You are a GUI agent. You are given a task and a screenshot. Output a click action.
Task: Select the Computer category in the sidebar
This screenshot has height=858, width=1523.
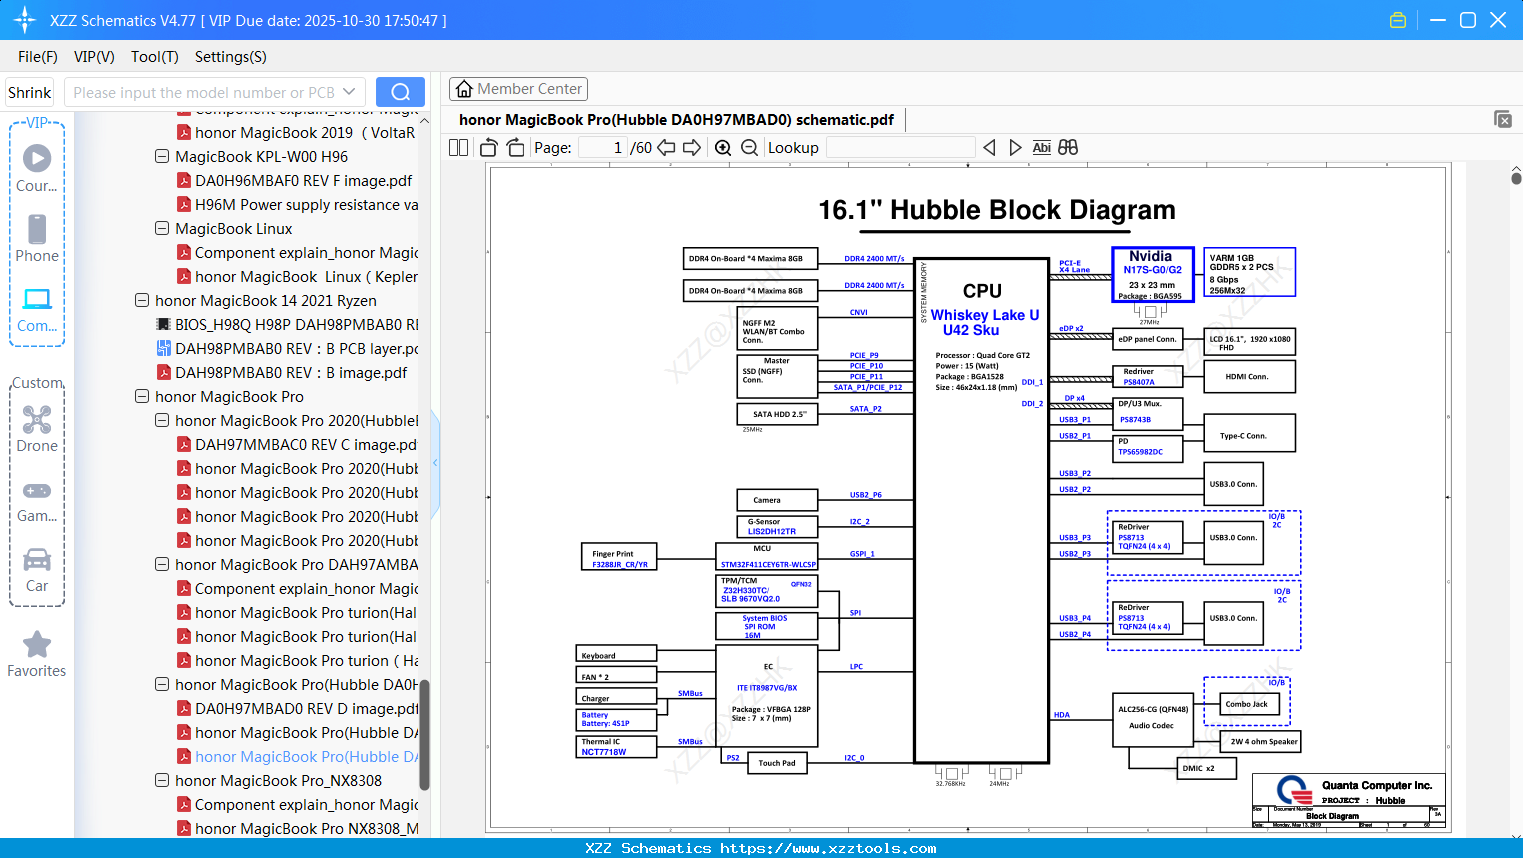[37, 309]
